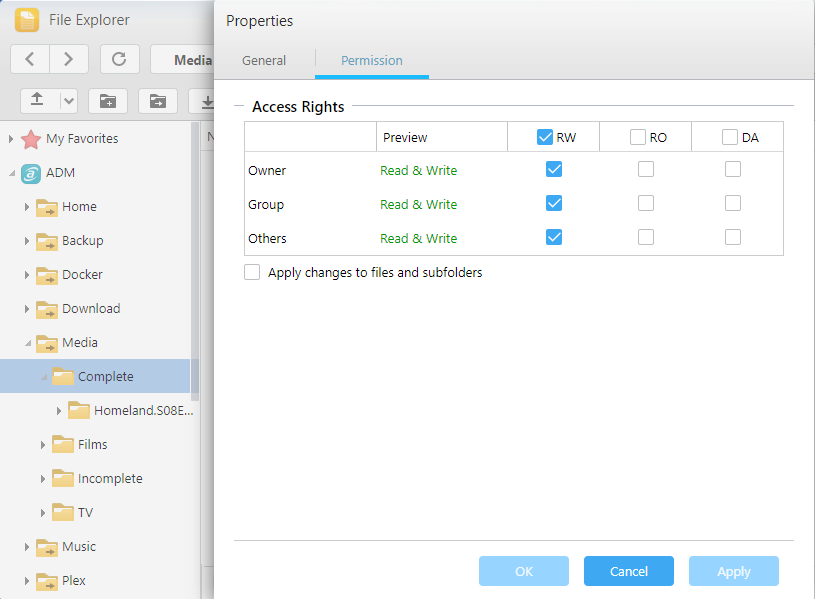Select the Permission tab
This screenshot has height=599, width=815.
coord(372,61)
